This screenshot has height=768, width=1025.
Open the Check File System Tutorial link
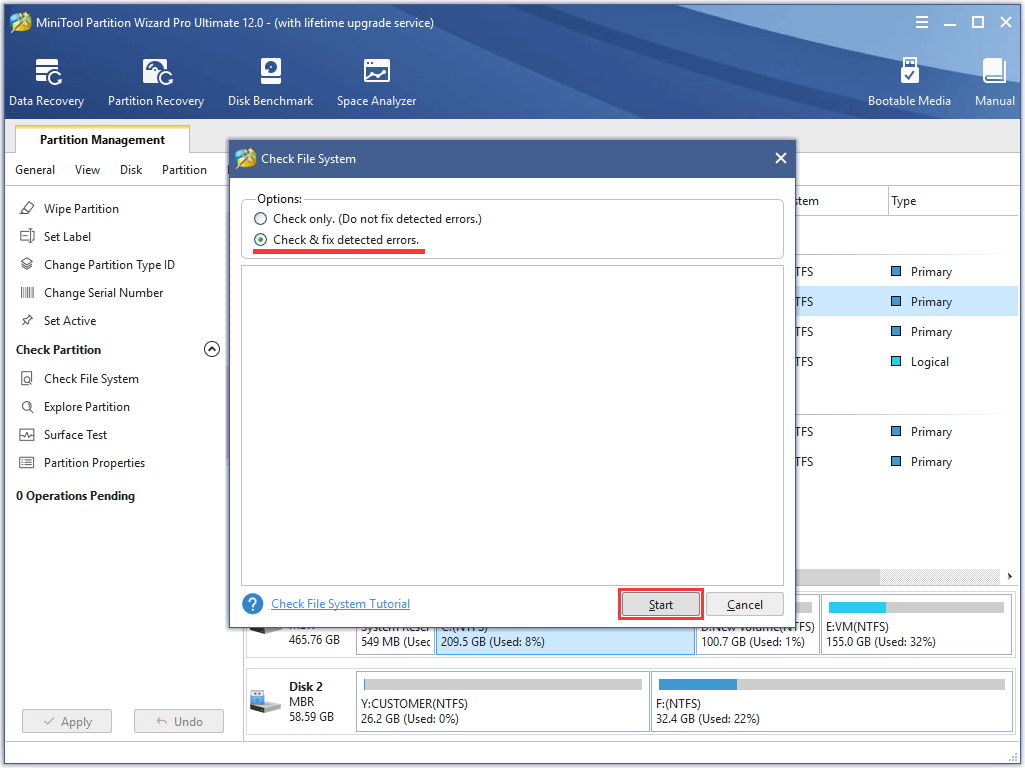(x=341, y=604)
